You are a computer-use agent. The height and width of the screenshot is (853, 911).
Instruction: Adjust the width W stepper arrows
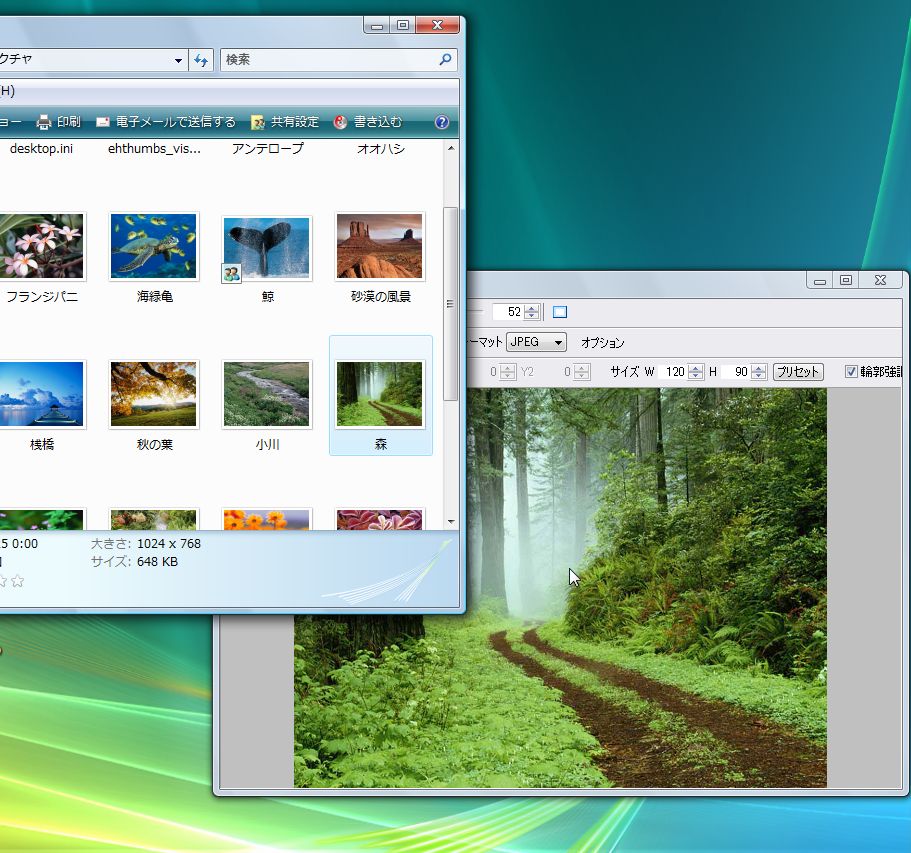tap(695, 372)
